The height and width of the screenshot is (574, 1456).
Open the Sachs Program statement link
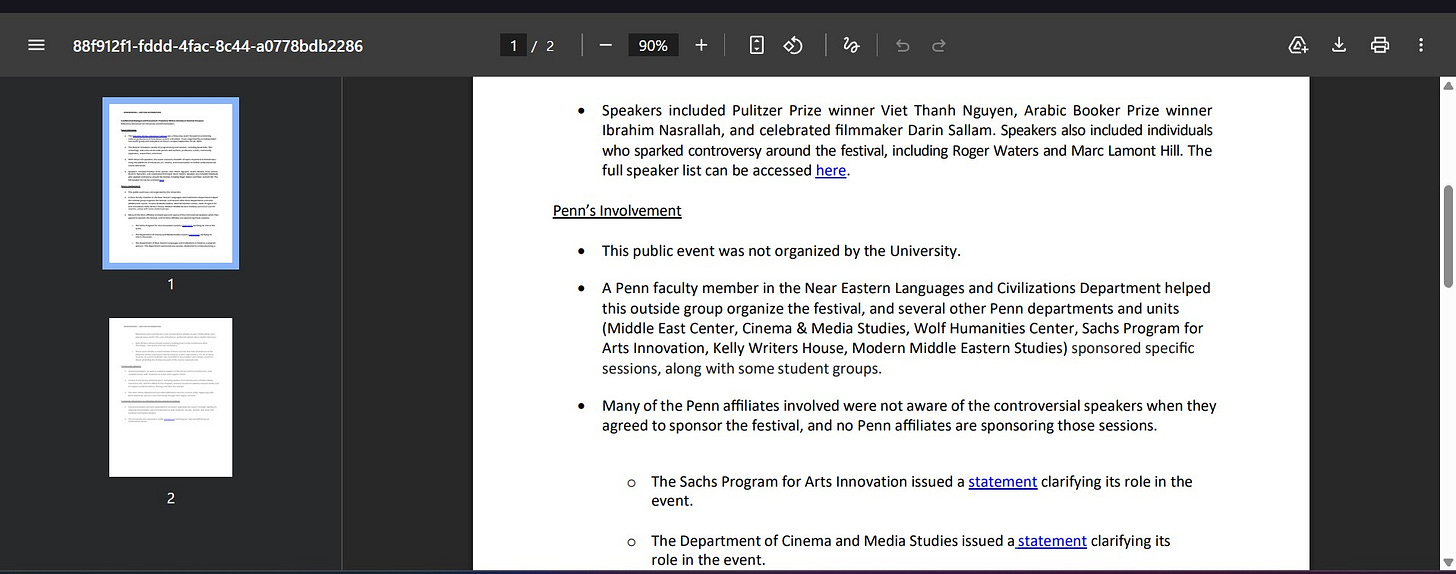point(1002,482)
